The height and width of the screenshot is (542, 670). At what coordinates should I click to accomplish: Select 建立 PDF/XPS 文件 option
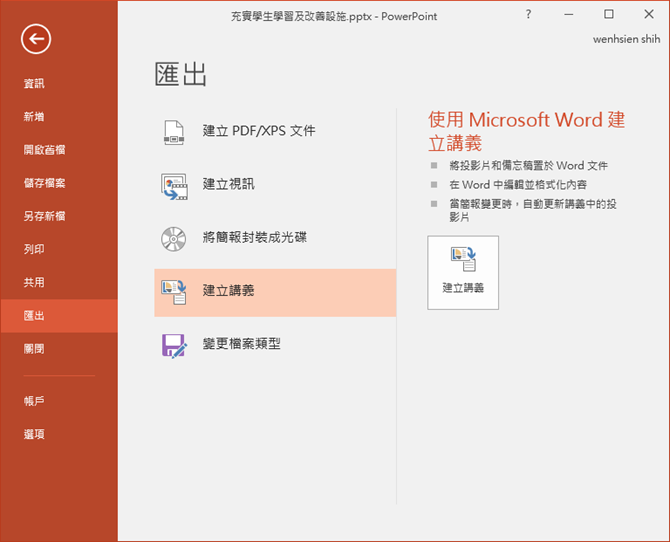[x=275, y=132]
